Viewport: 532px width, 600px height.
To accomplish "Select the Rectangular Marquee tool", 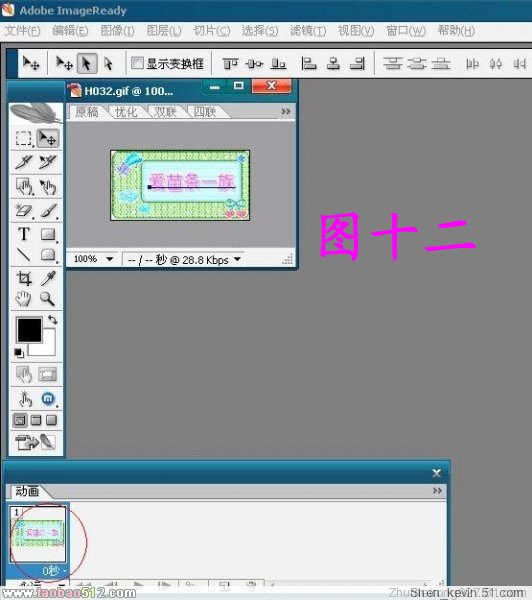I will [24, 139].
